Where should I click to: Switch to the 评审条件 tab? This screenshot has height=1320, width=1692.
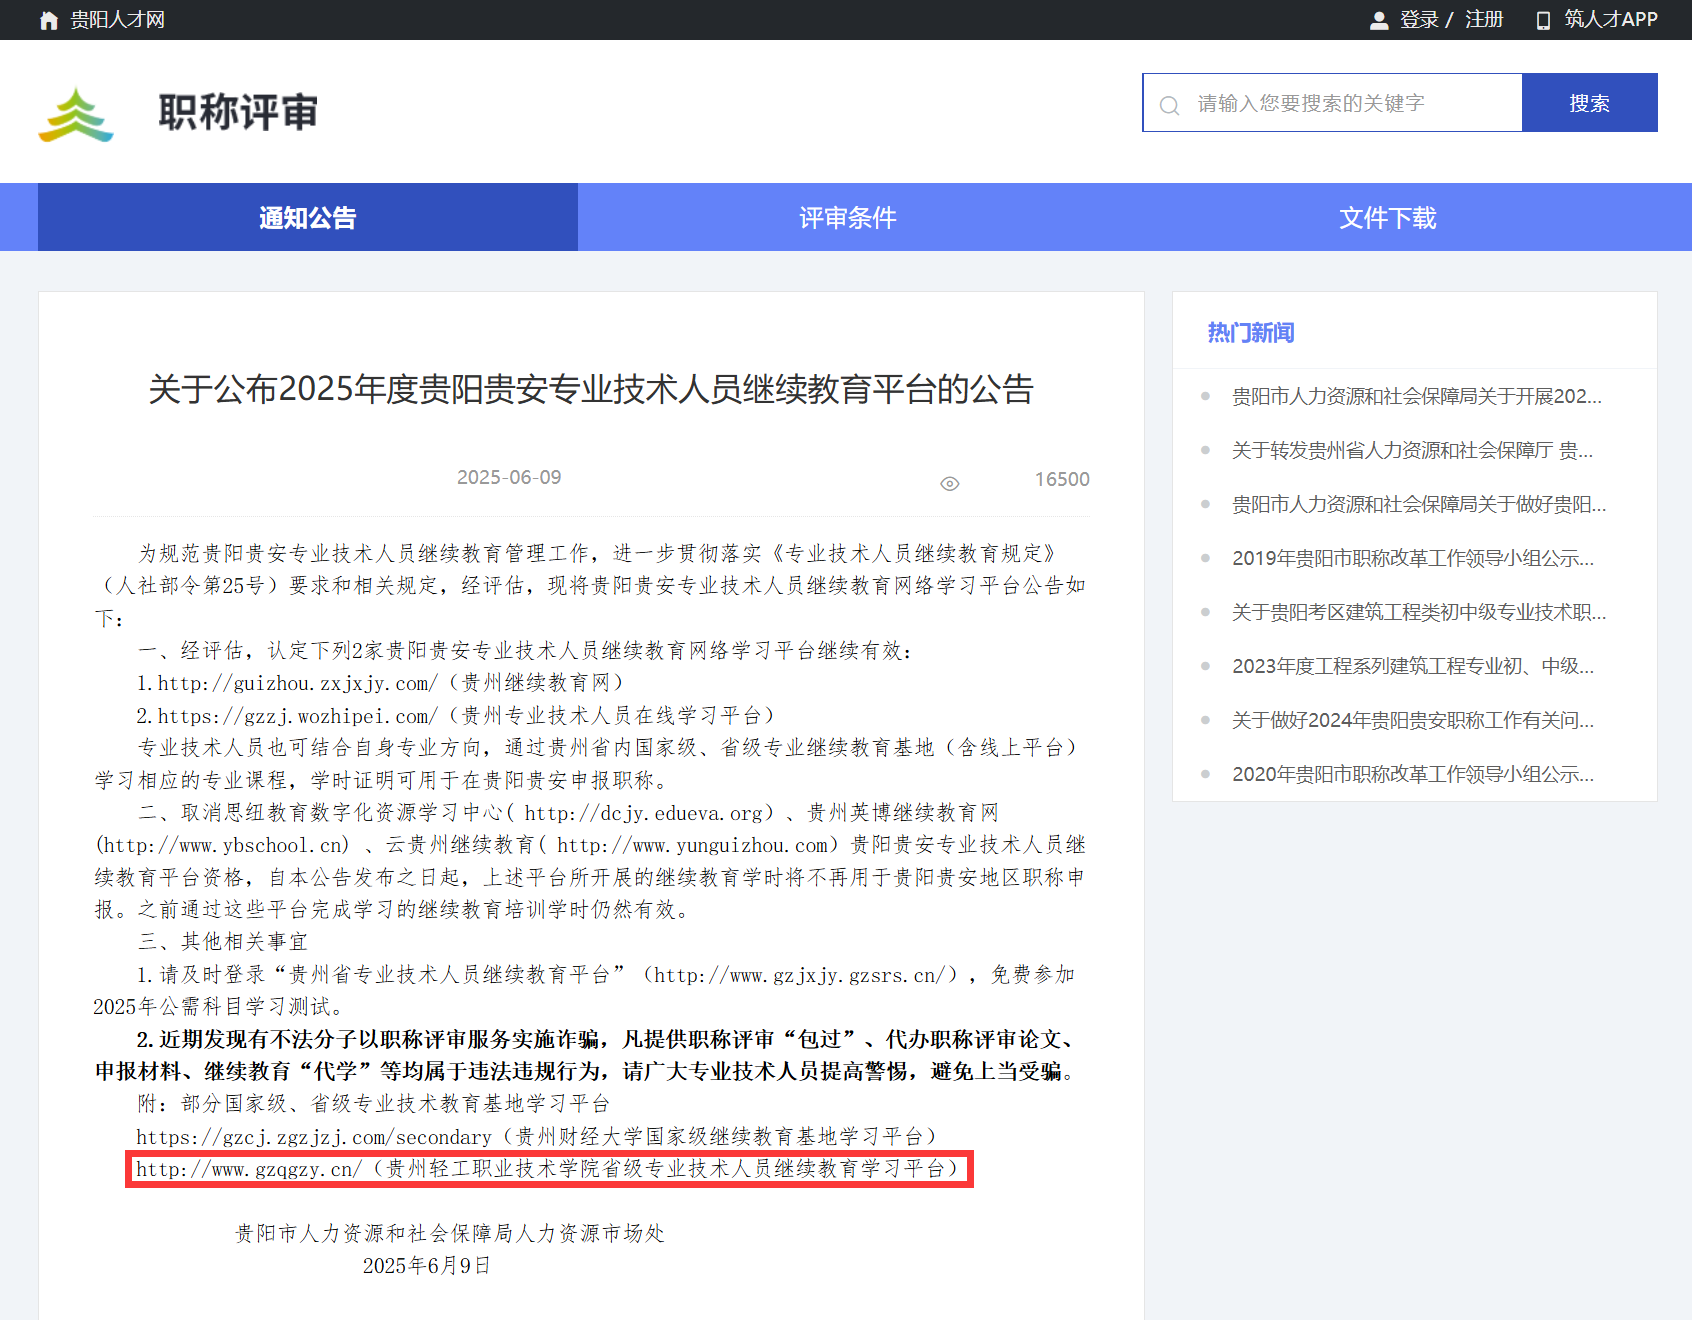click(848, 217)
